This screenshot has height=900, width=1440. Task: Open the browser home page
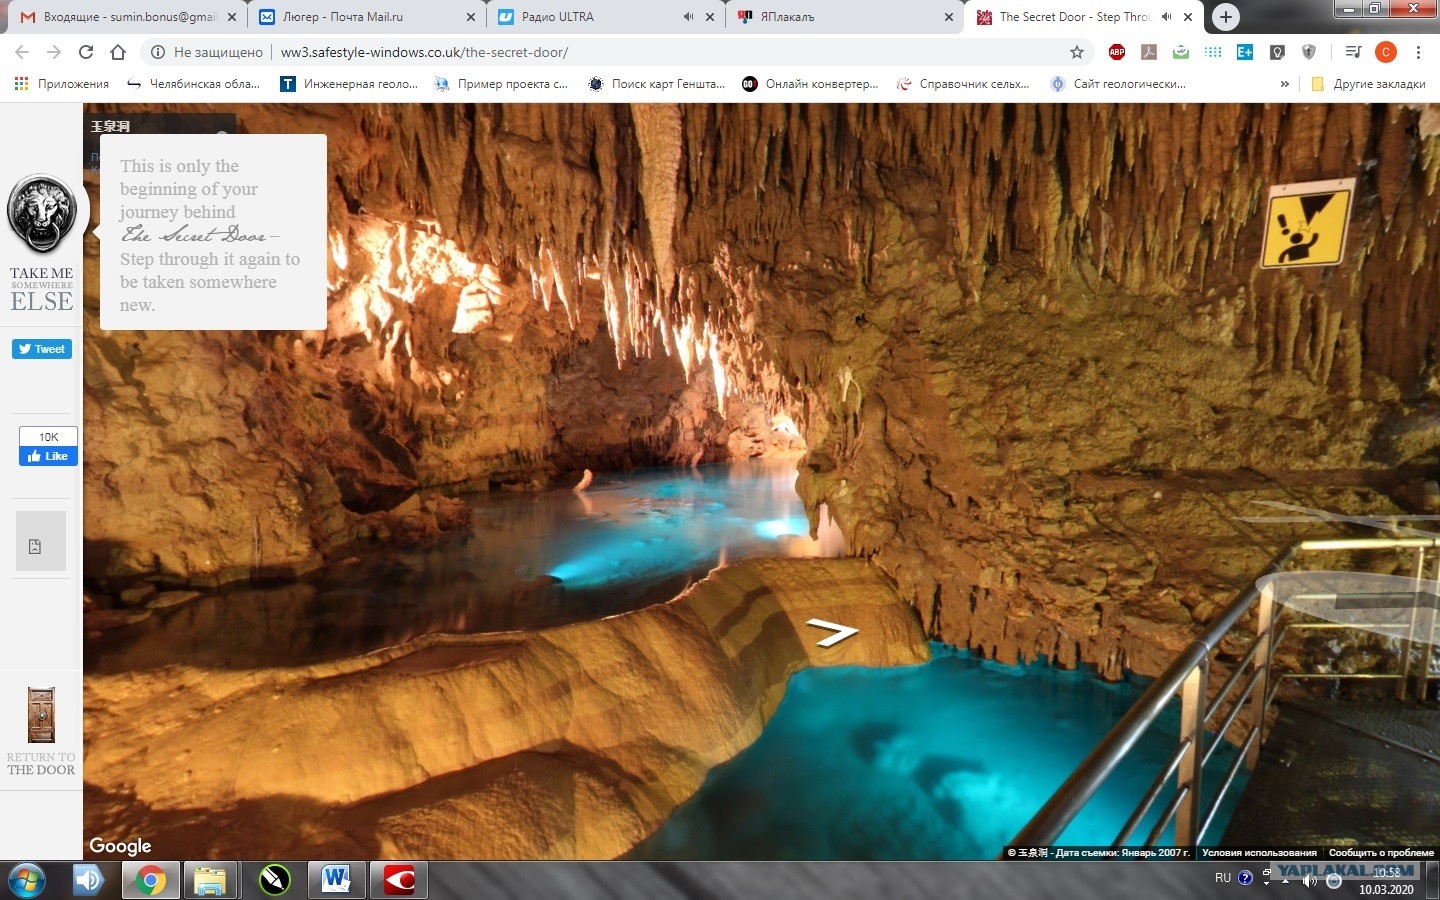tap(118, 52)
